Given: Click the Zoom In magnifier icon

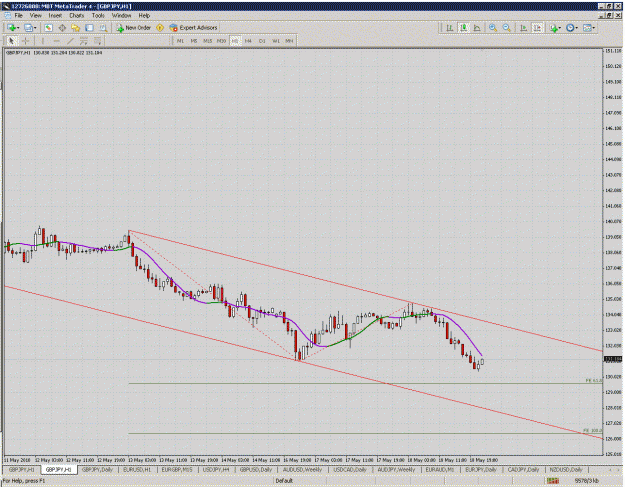Looking at the screenshot, I should click(493, 27).
